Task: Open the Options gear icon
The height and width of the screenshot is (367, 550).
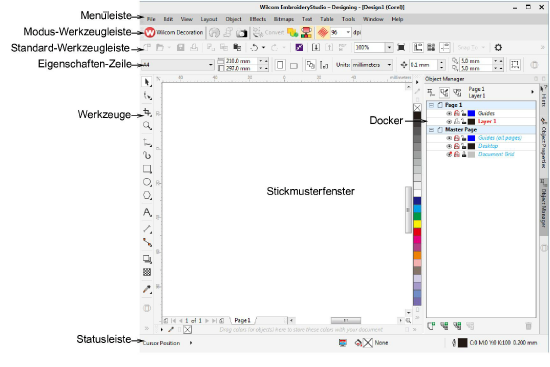Action: click(x=498, y=47)
